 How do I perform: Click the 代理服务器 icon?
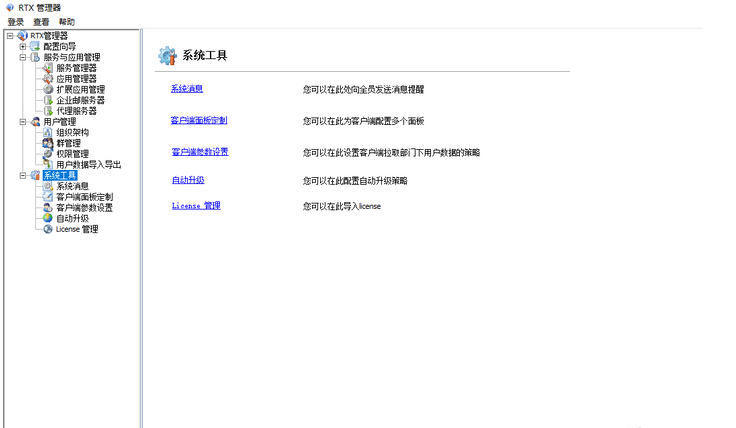pyautogui.click(x=47, y=111)
